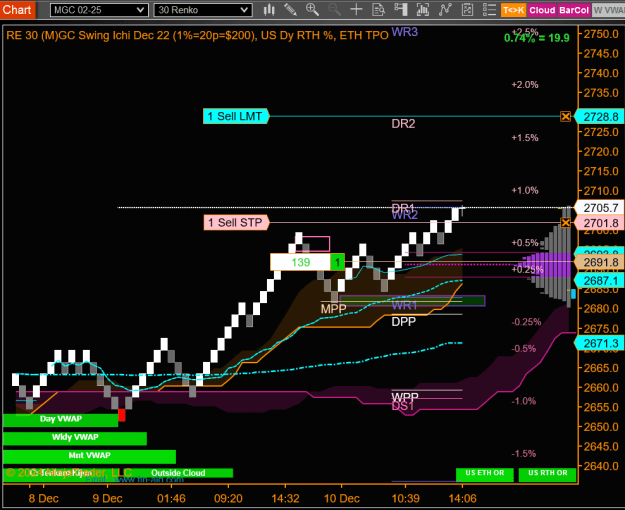Select the drawing tools pencil icon
Viewport: 625px width, 510px height.
point(291,10)
